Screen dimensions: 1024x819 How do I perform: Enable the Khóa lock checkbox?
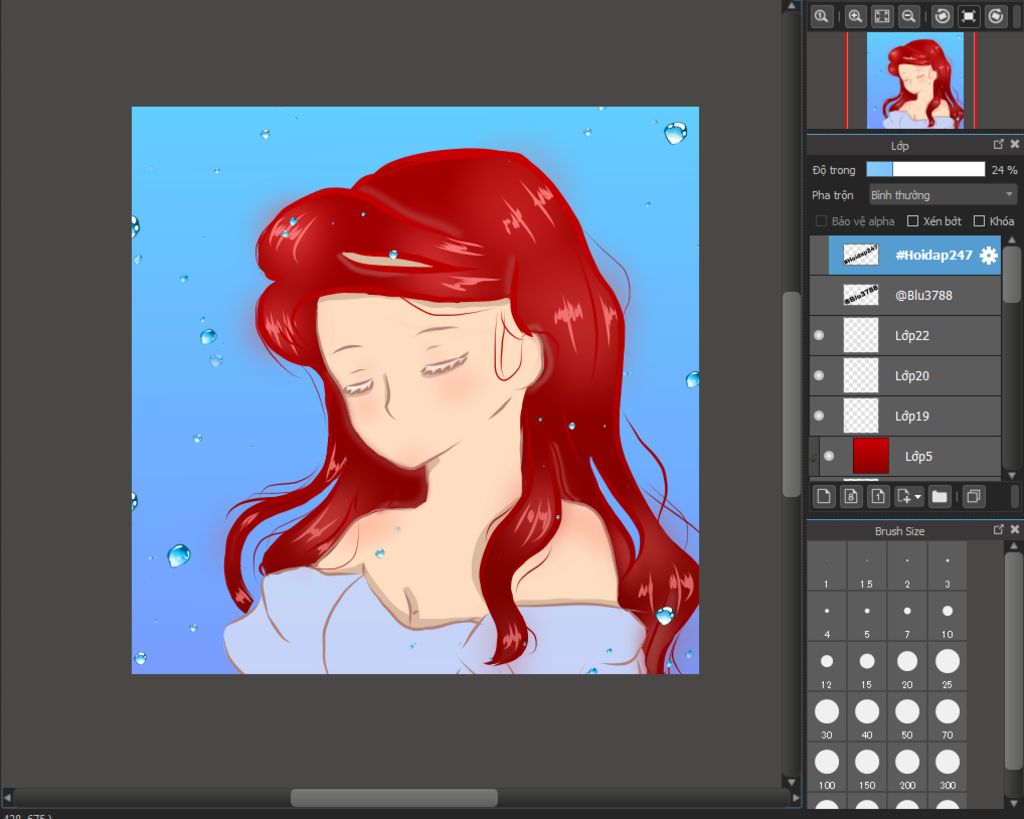pyautogui.click(x=979, y=221)
